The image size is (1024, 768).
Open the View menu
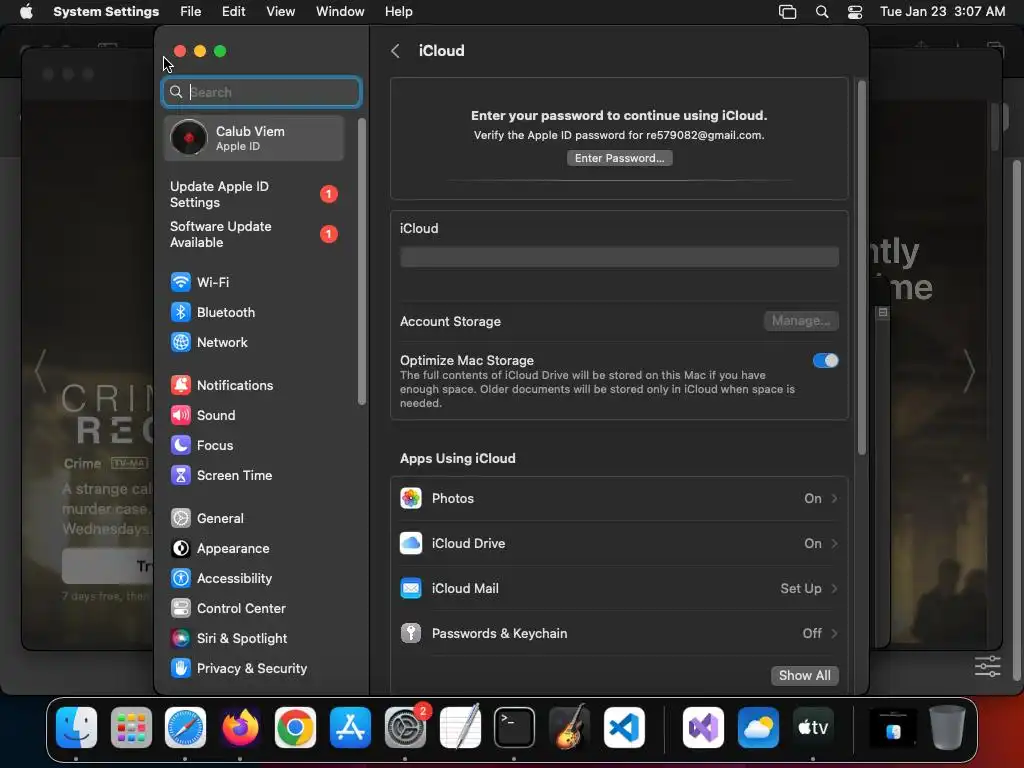coord(281,12)
